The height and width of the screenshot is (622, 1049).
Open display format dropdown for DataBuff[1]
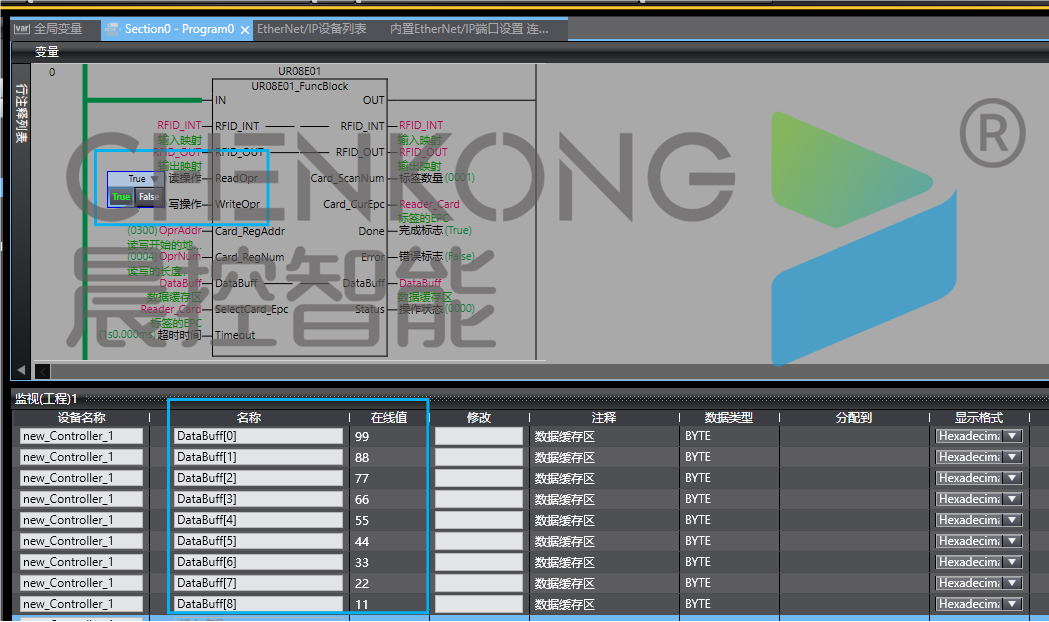point(1012,457)
